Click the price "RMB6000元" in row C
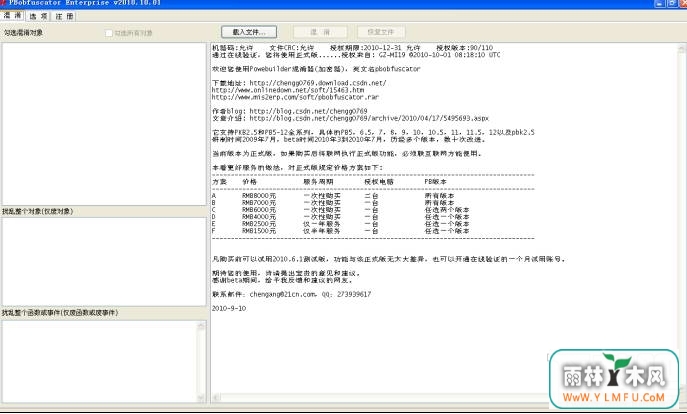687x414 pixels. (x=259, y=210)
